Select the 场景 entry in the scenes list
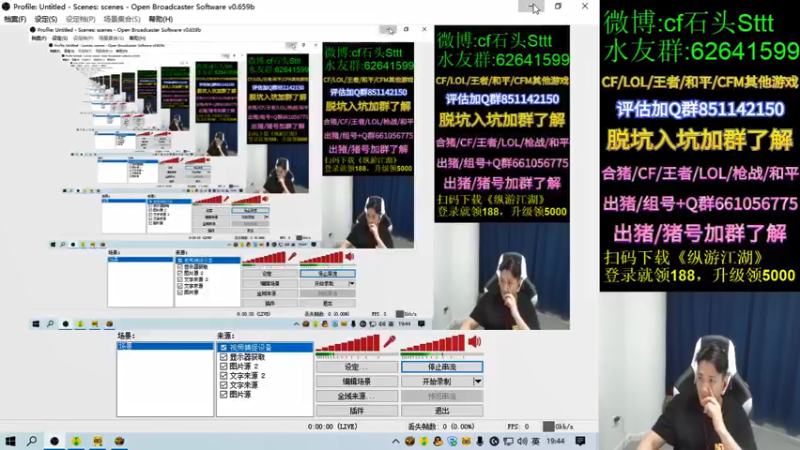The height and width of the screenshot is (450, 800). (x=165, y=346)
